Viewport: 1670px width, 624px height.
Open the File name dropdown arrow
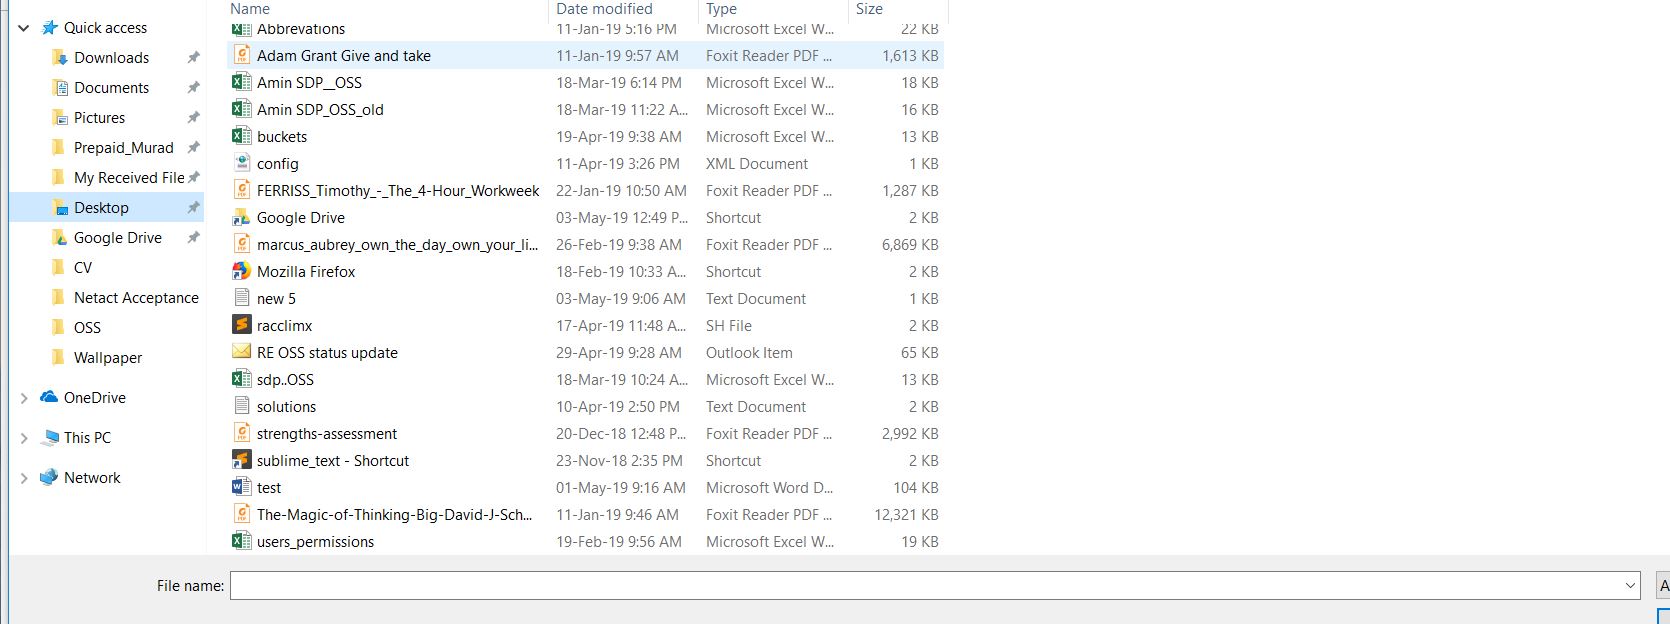click(1631, 586)
